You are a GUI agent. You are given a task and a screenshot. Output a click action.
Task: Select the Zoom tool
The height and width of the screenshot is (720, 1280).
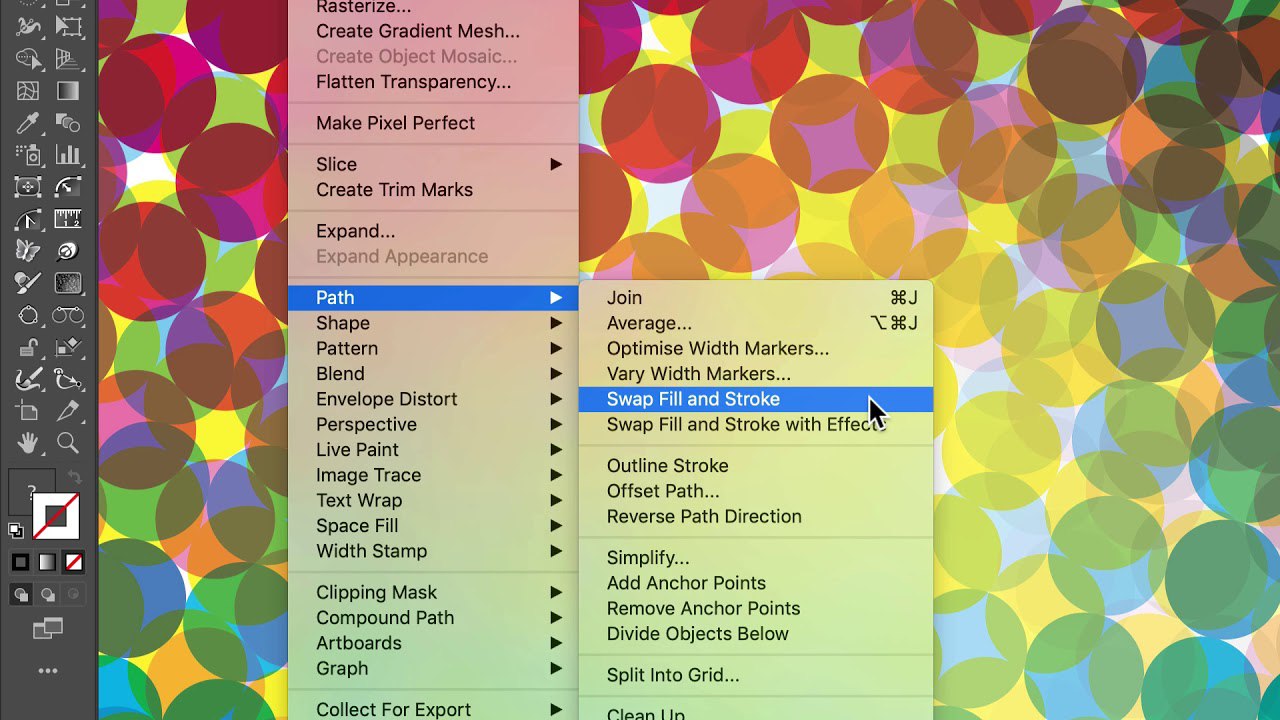click(x=68, y=443)
